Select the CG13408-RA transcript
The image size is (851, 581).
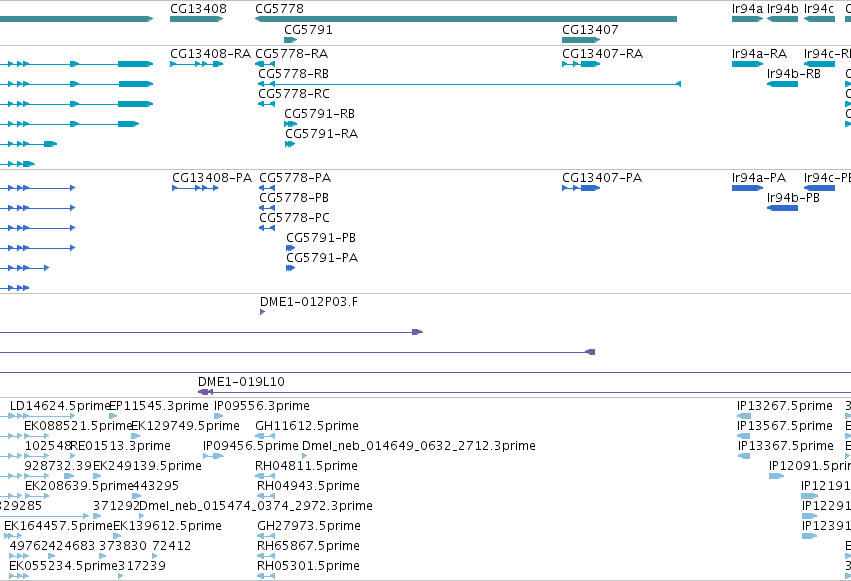[x=196, y=64]
